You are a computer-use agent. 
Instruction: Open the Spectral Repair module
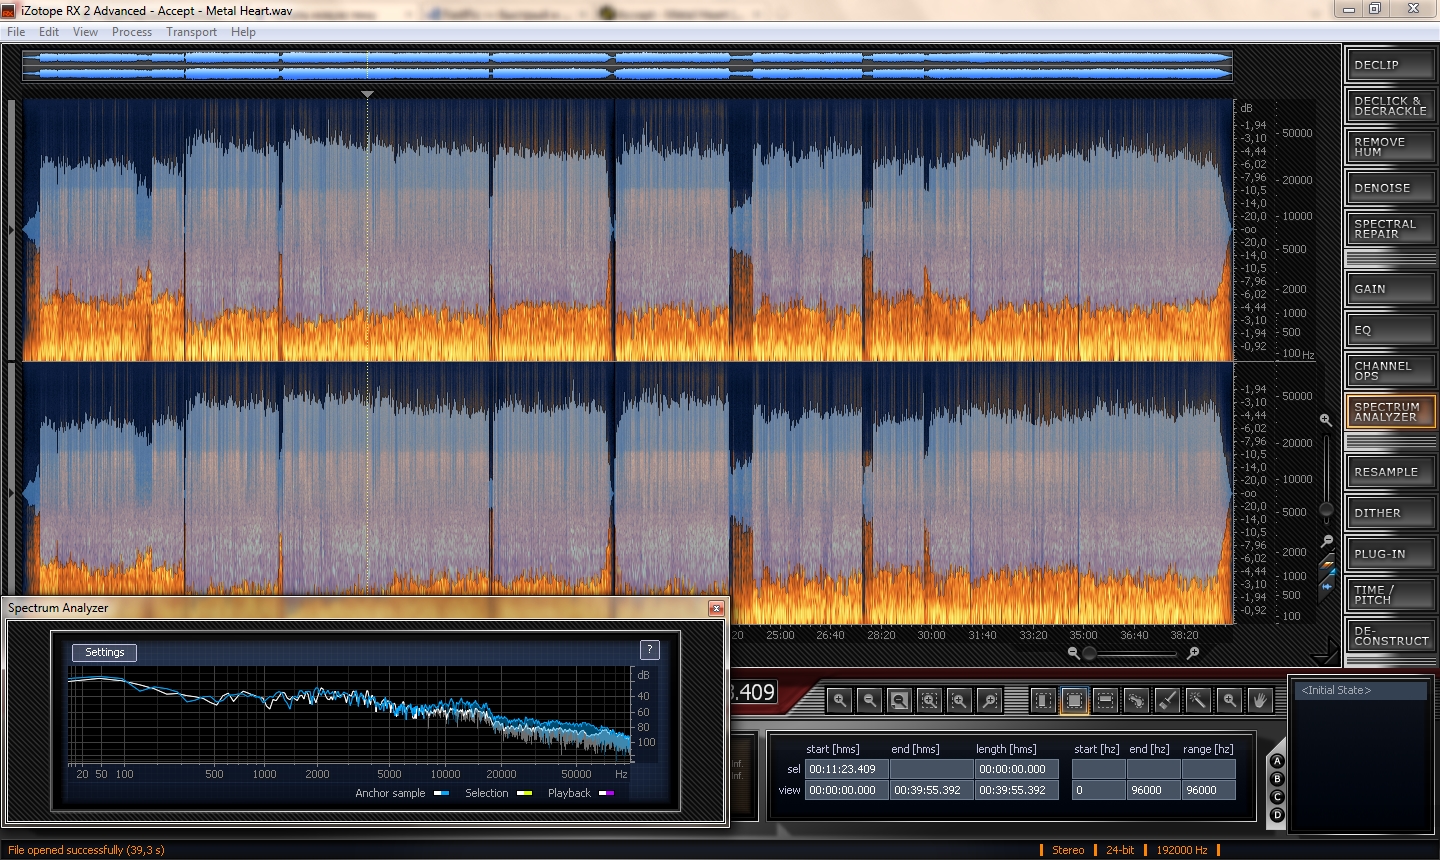click(1390, 229)
